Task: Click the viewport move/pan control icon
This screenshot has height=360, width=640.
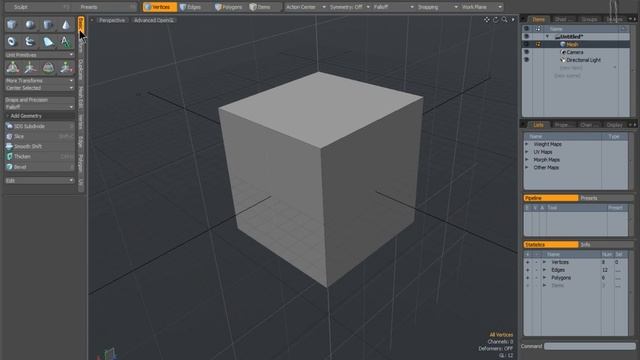Action: coord(487,20)
